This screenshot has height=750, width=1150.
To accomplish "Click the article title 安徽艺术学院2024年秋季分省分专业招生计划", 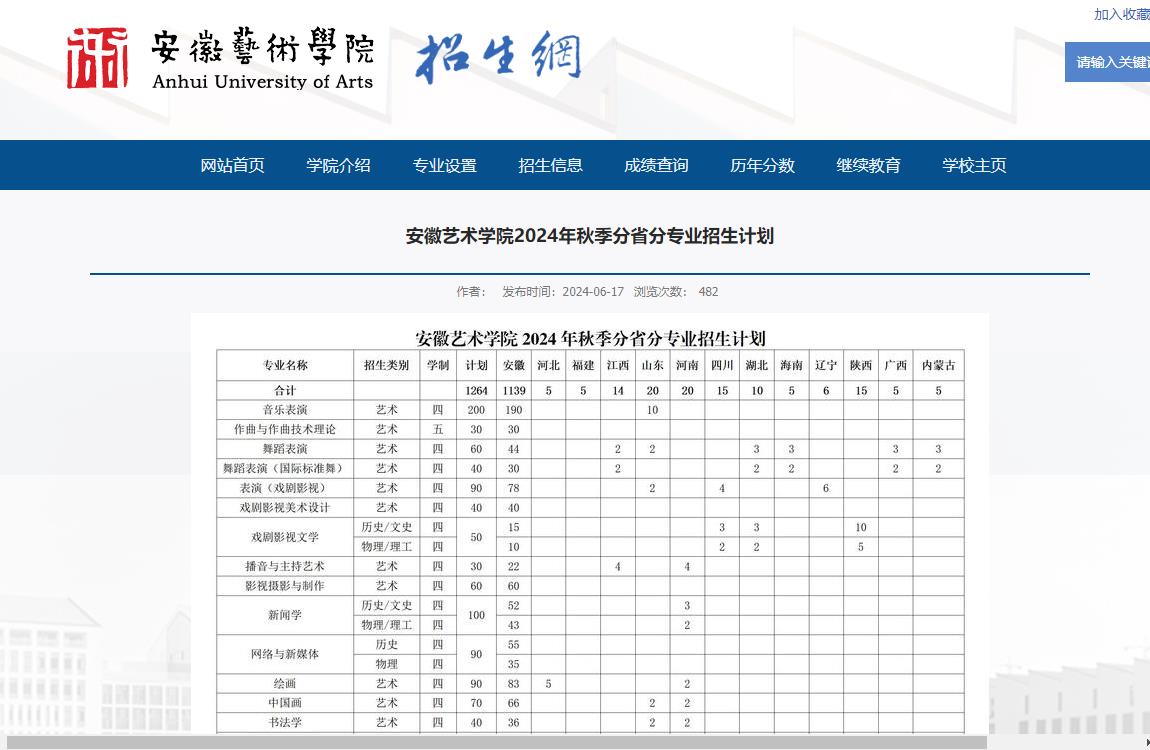I will pyautogui.click(x=590, y=236).
